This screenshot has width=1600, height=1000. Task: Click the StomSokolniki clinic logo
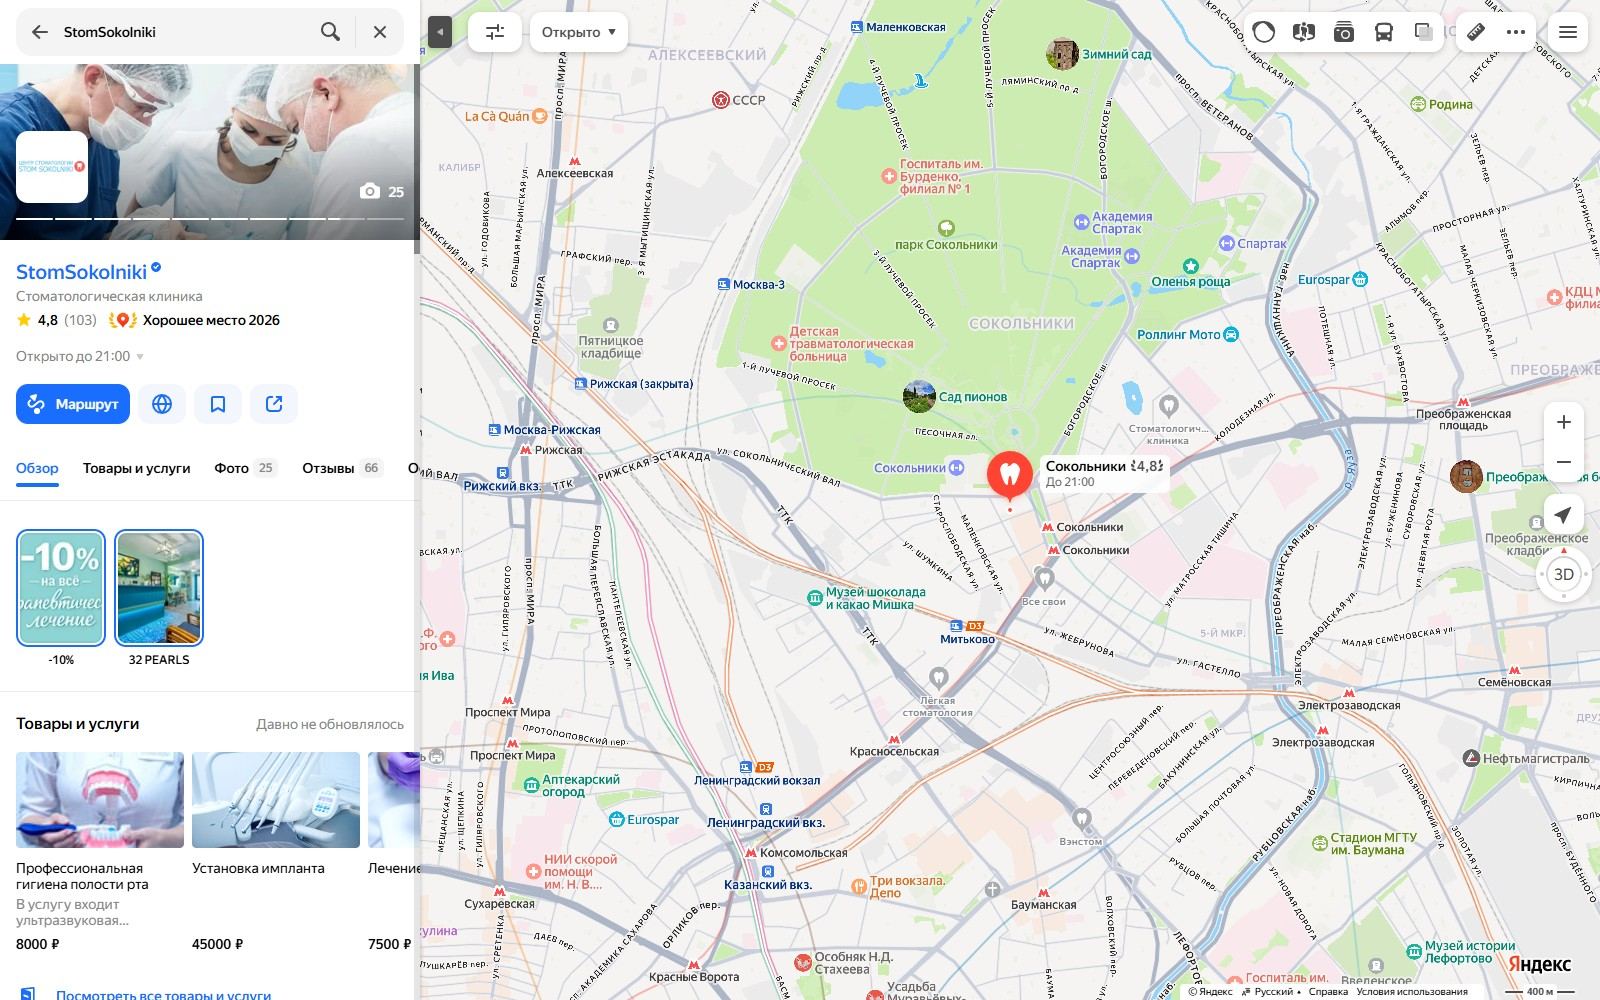(52, 167)
